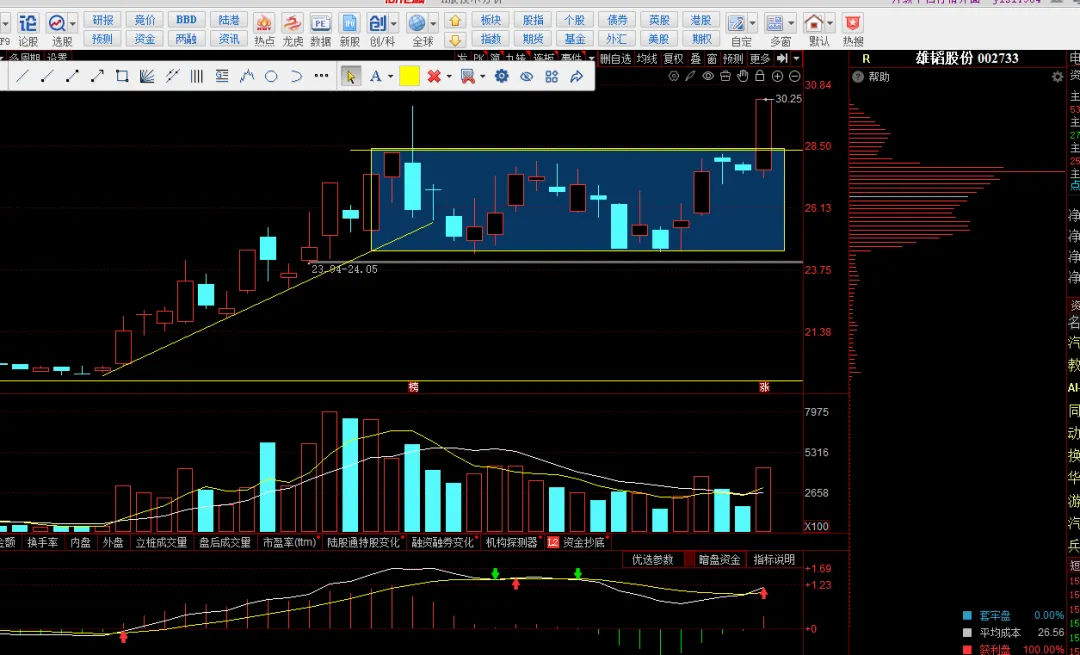
Task: Open the 热搜 hot search icon
Action: (x=853, y=30)
